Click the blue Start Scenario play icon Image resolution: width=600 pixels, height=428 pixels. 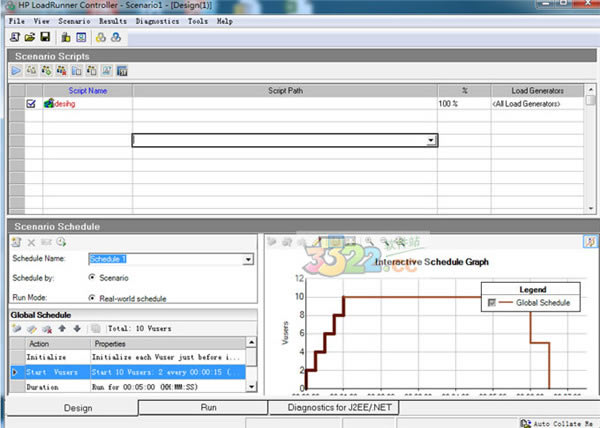coord(16,71)
